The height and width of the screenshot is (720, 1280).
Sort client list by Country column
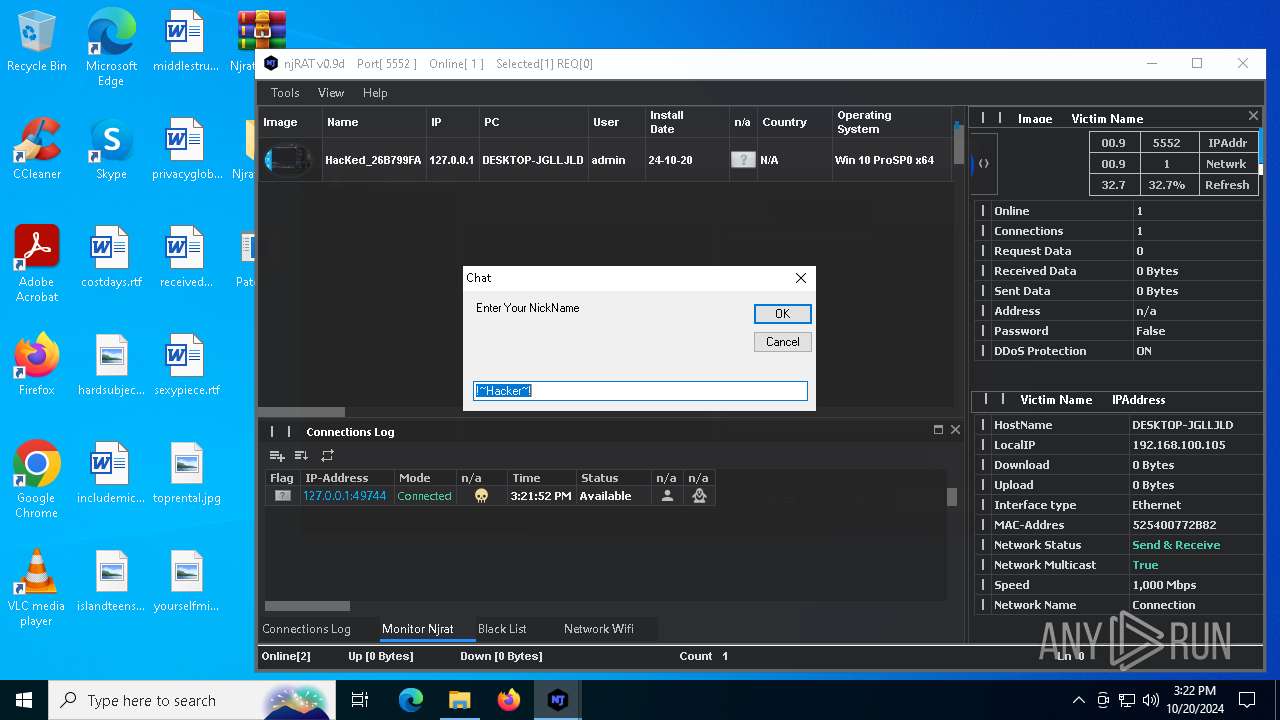pos(795,122)
